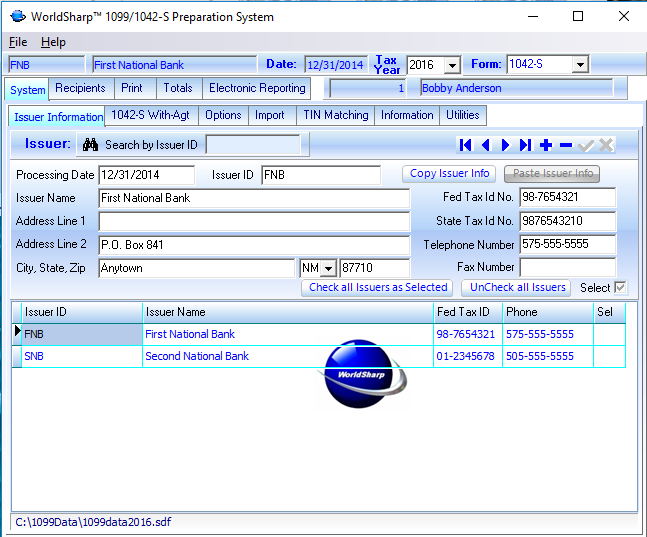Open the Tax Year dropdown

[451, 65]
